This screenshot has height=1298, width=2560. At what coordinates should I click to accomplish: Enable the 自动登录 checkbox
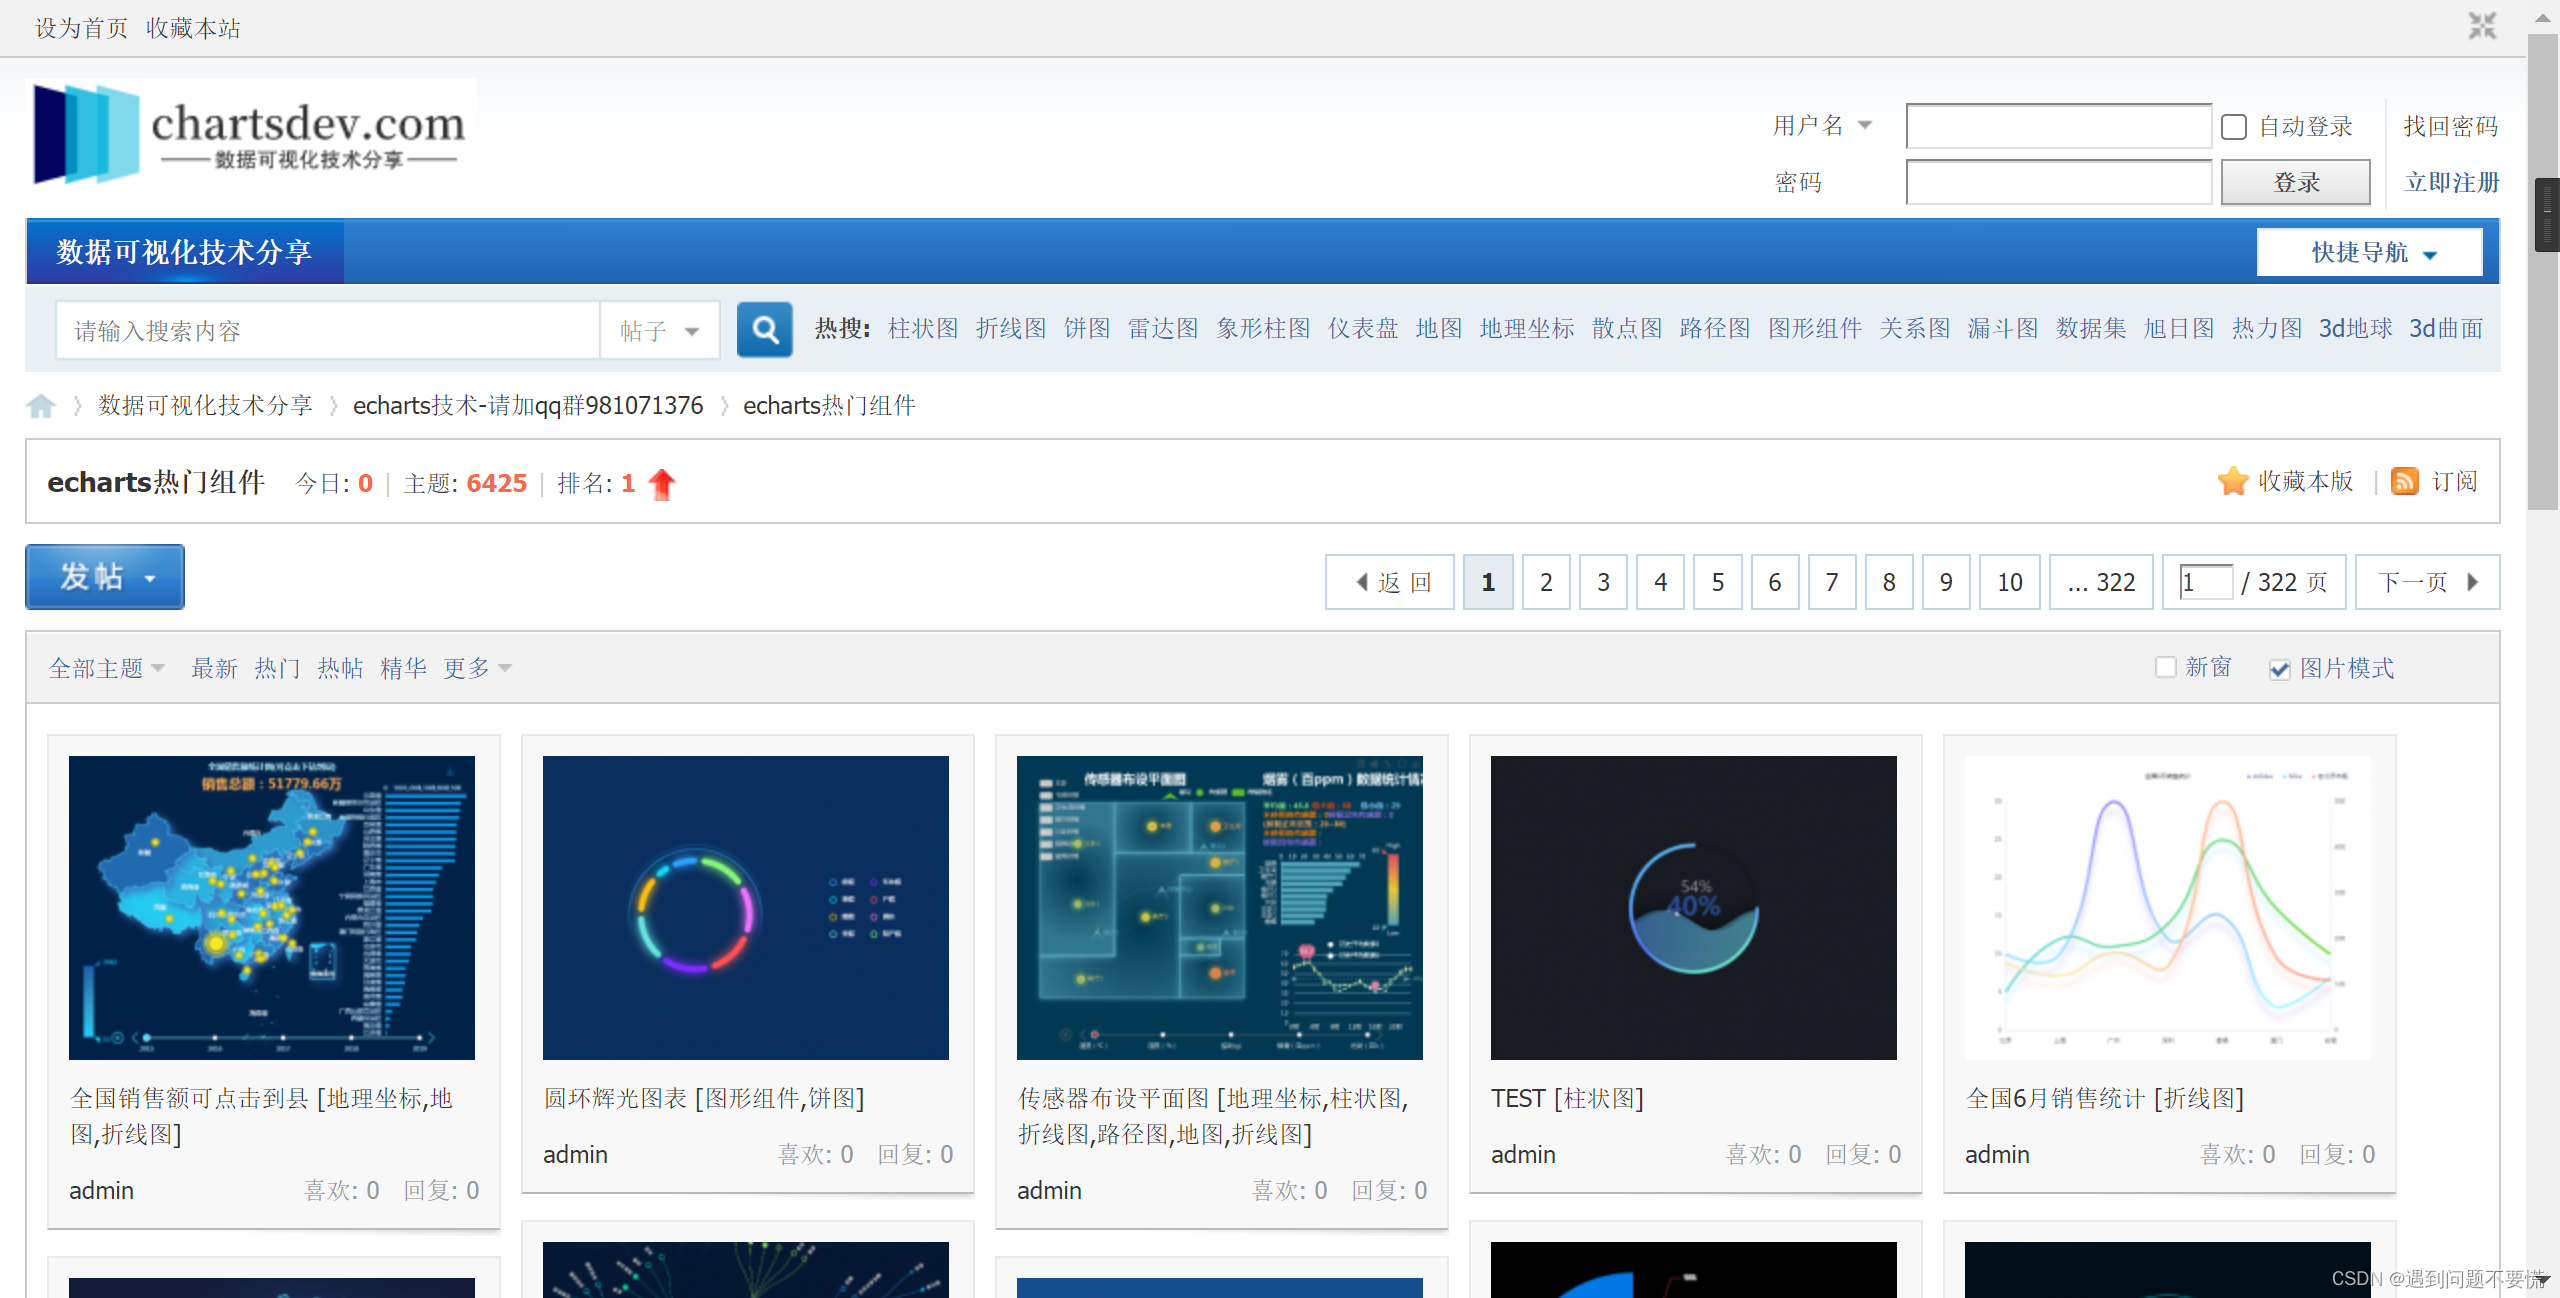[x=2234, y=127]
